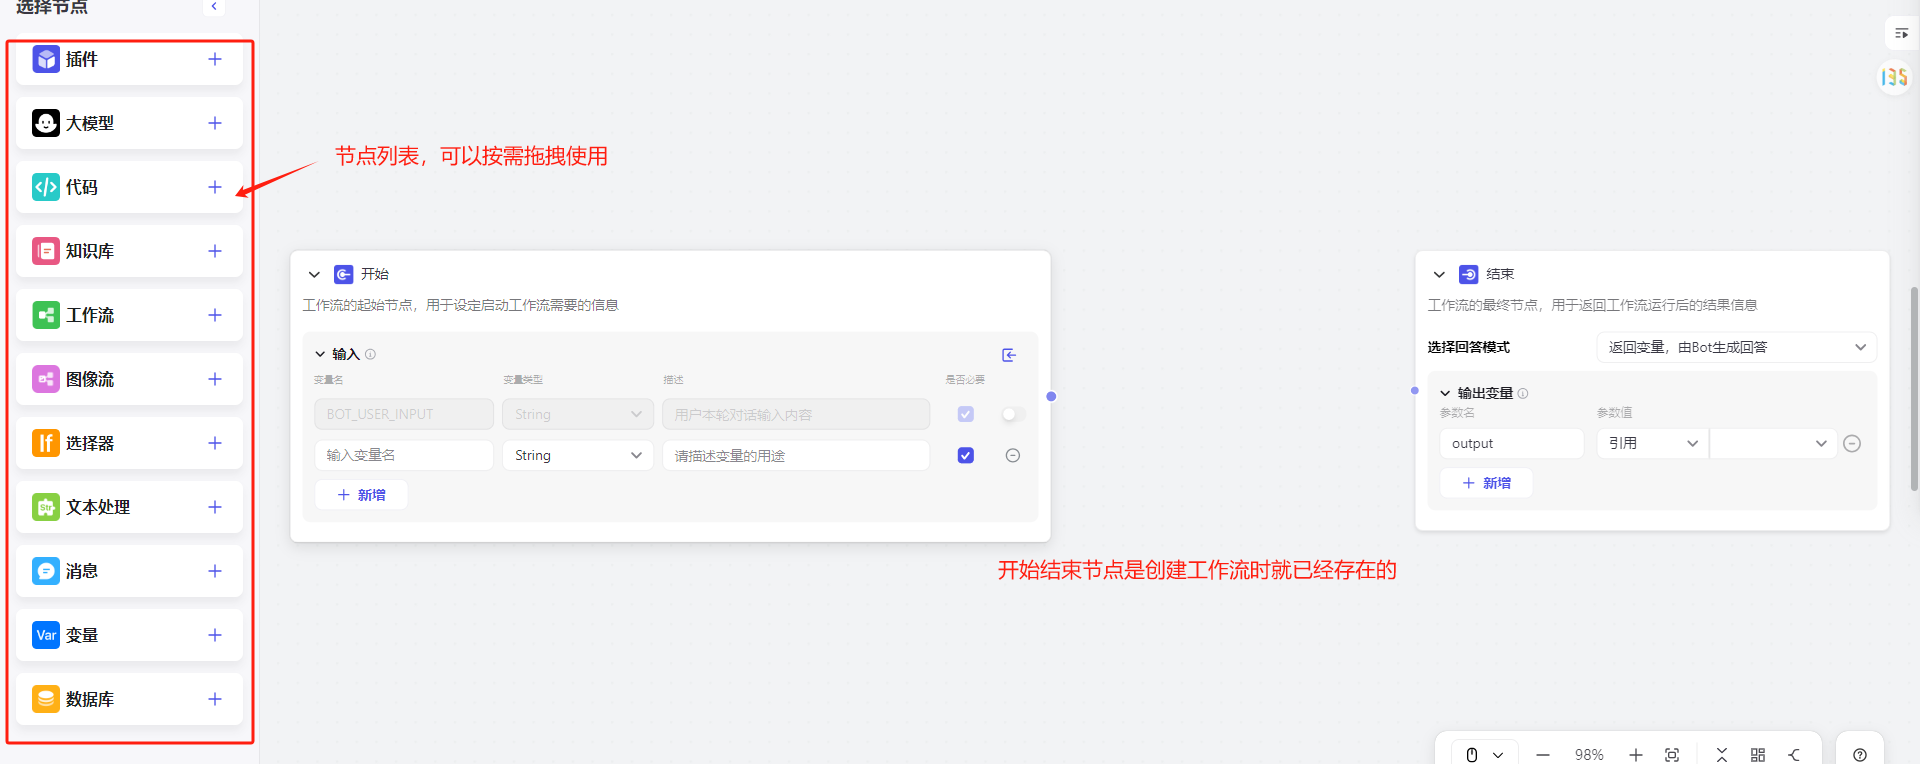Add a 插件 node with its plus button

215,59
